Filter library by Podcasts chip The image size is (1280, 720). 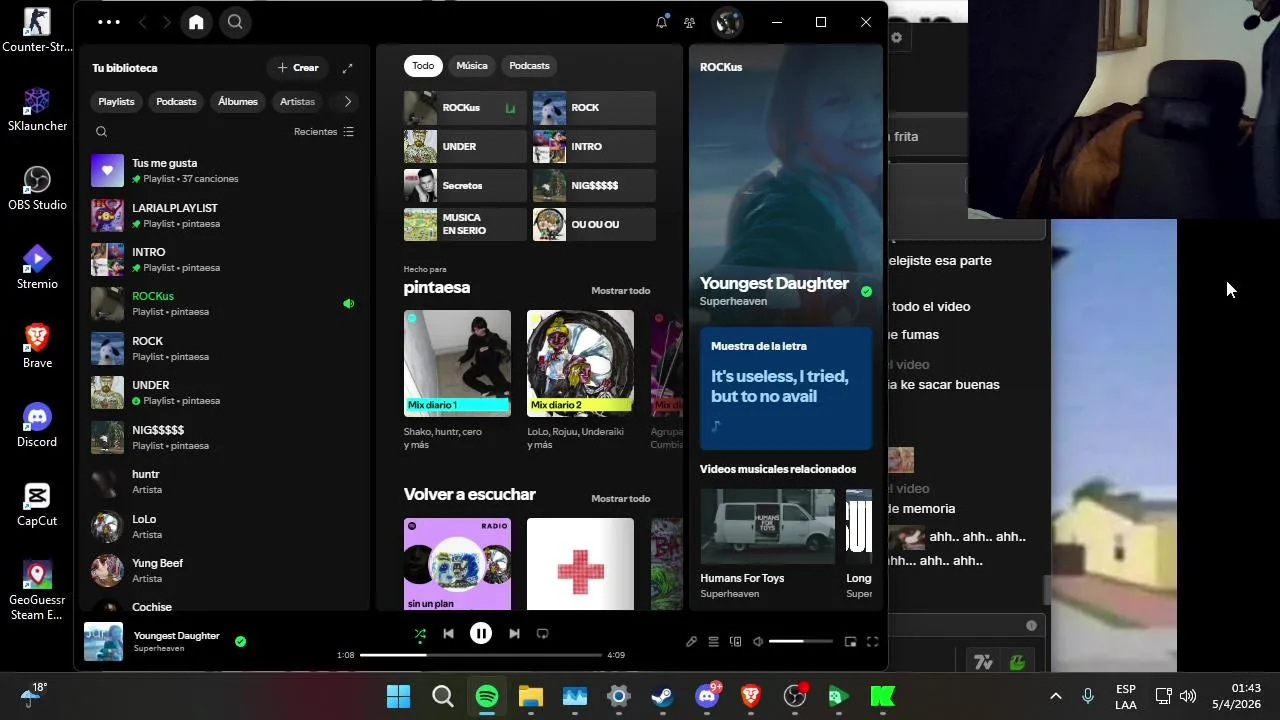point(176,102)
